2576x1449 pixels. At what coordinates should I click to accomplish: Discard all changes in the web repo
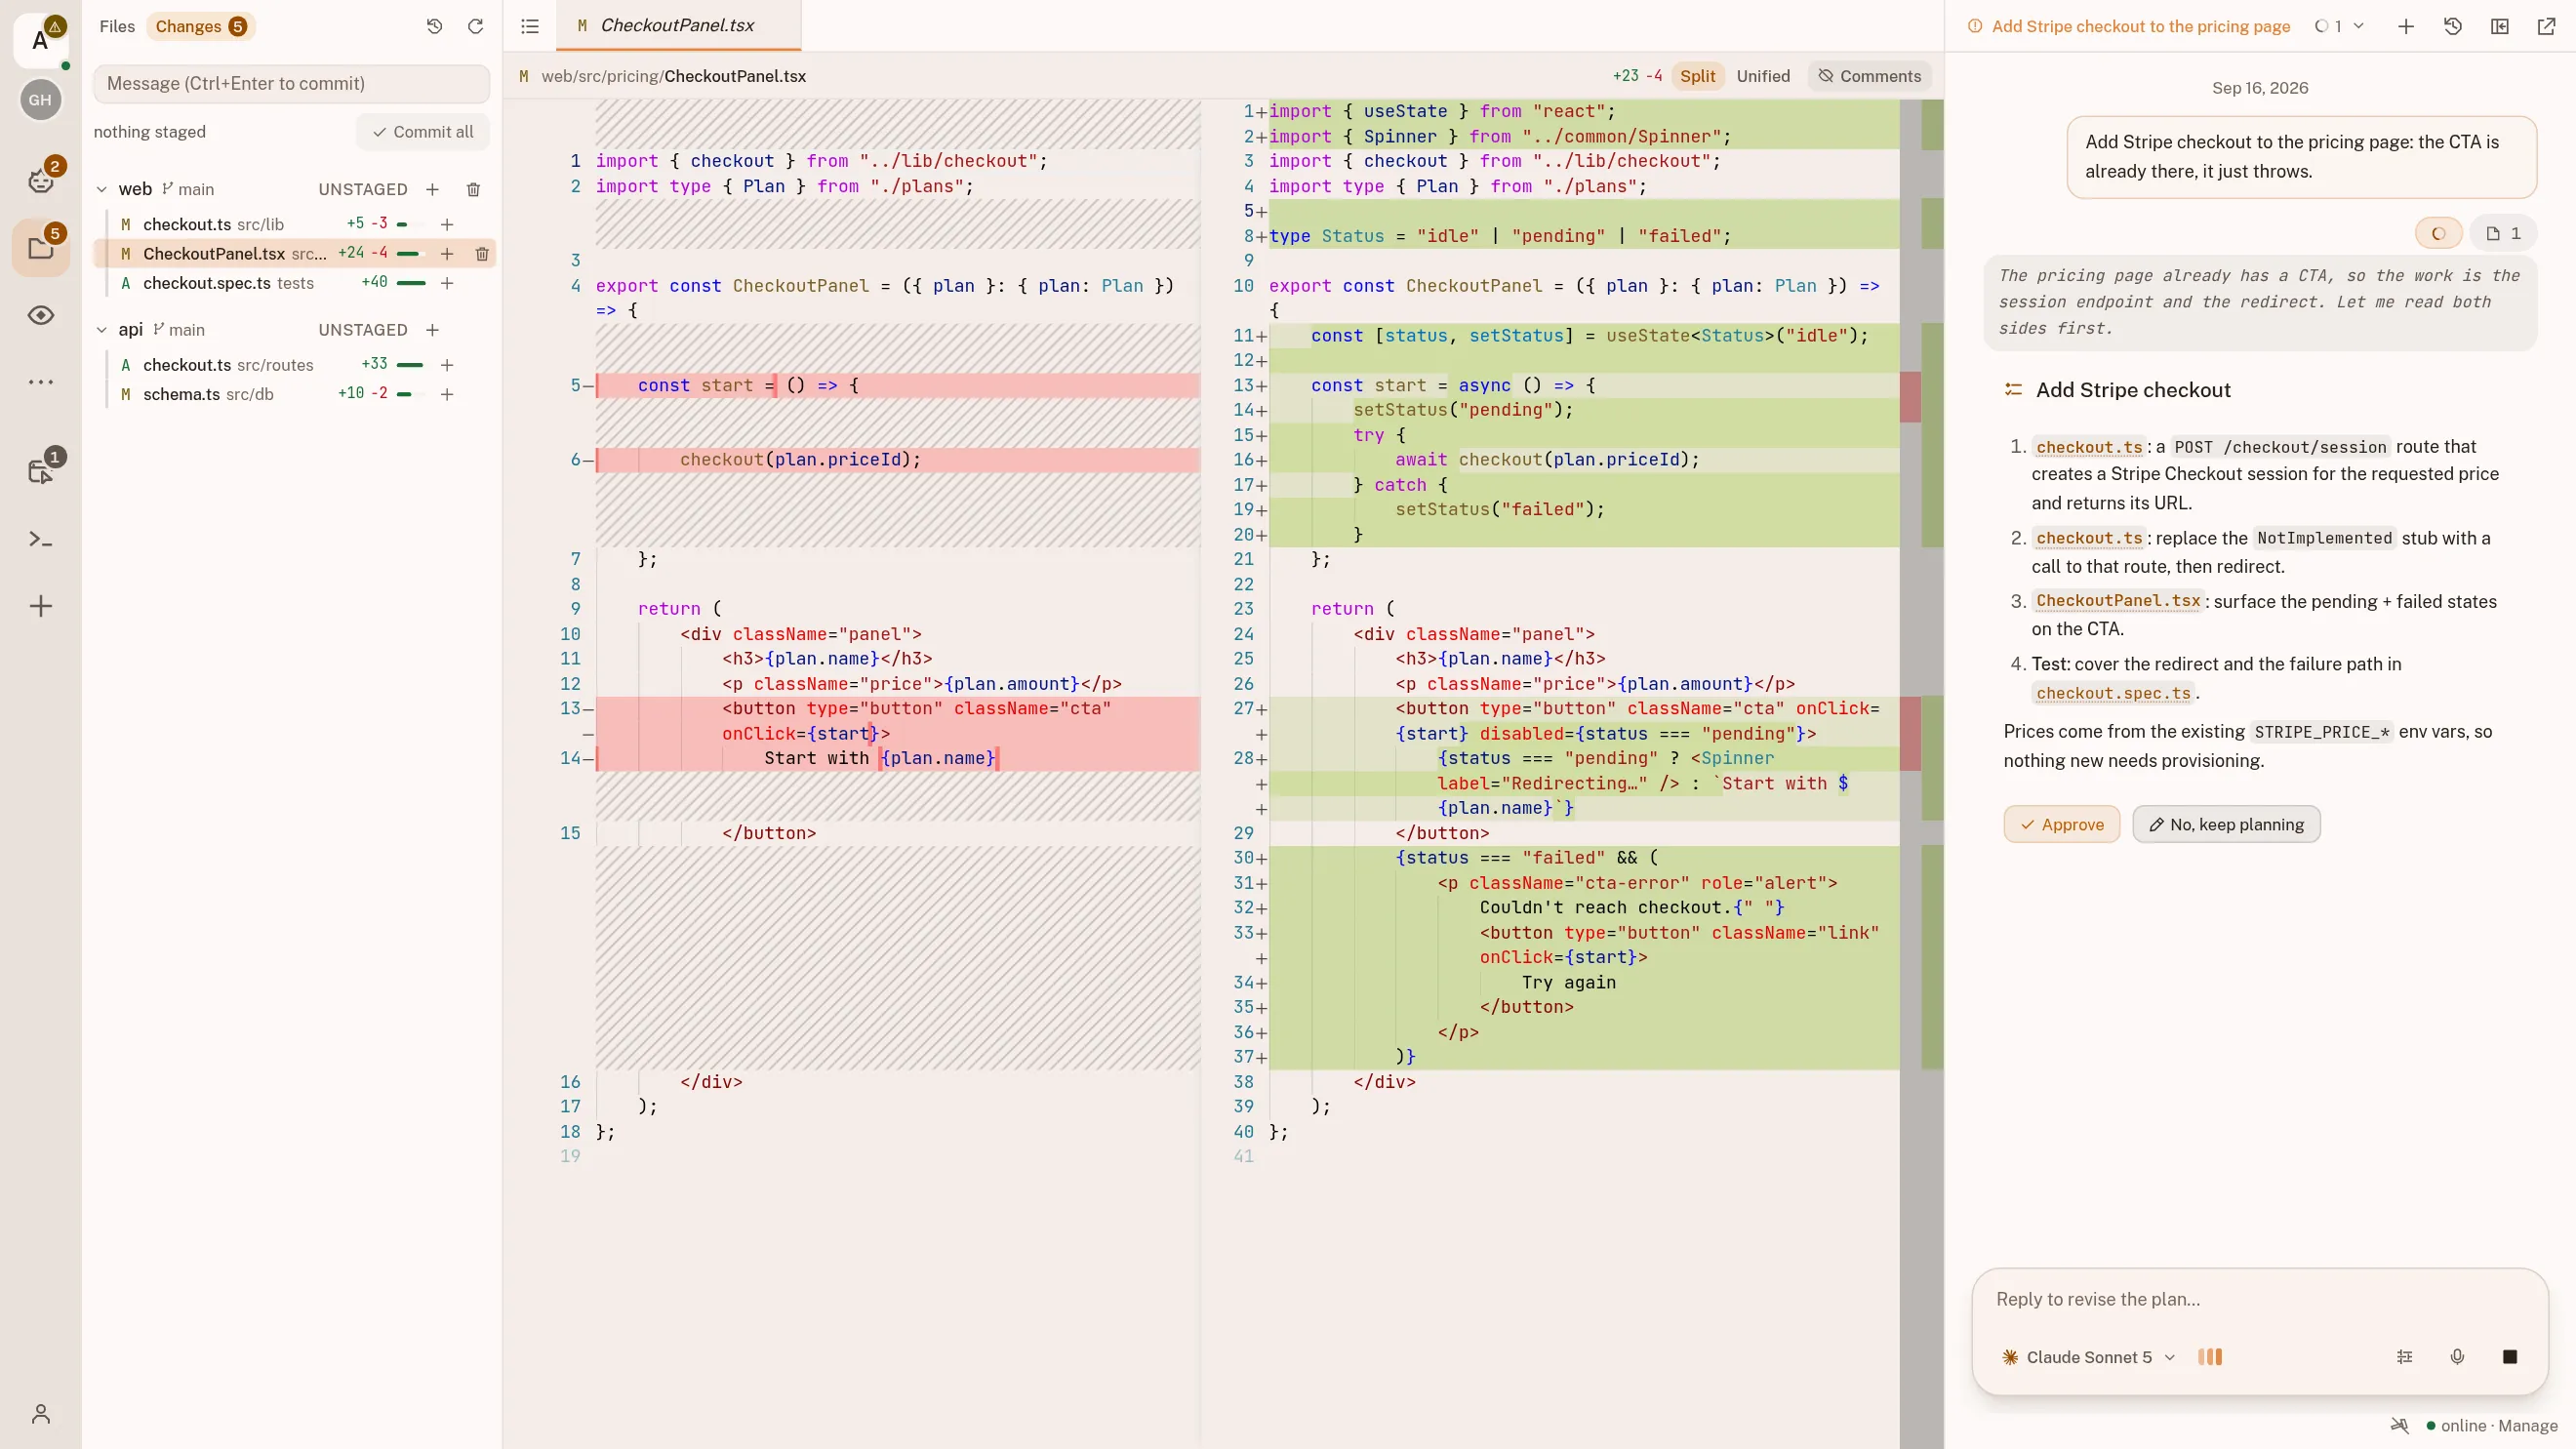(474, 189)
